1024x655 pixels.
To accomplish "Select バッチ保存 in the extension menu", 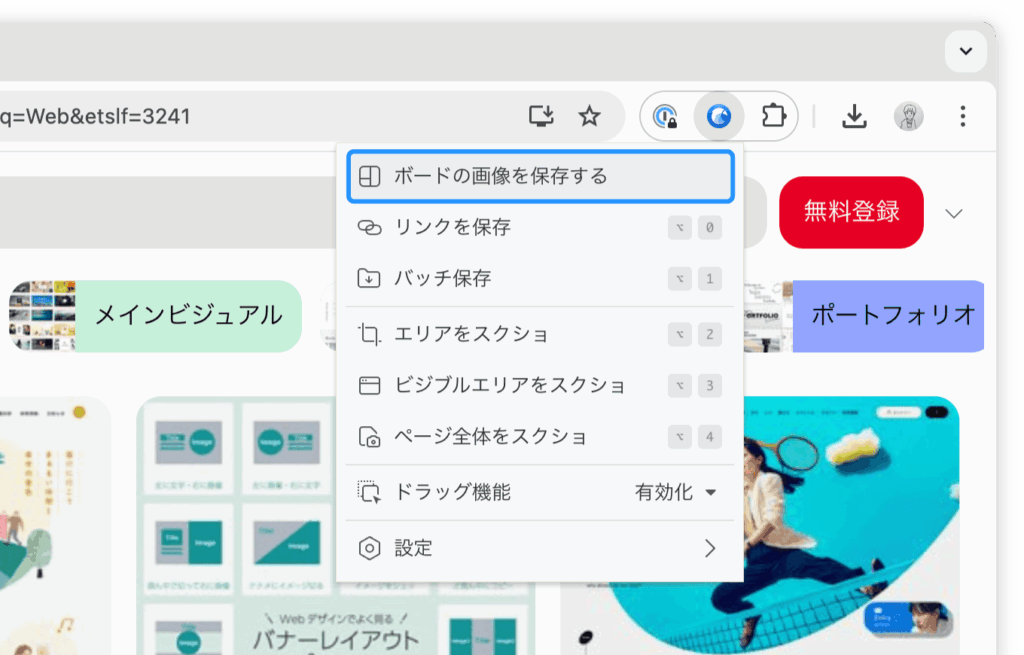I will tap(540, 279).
